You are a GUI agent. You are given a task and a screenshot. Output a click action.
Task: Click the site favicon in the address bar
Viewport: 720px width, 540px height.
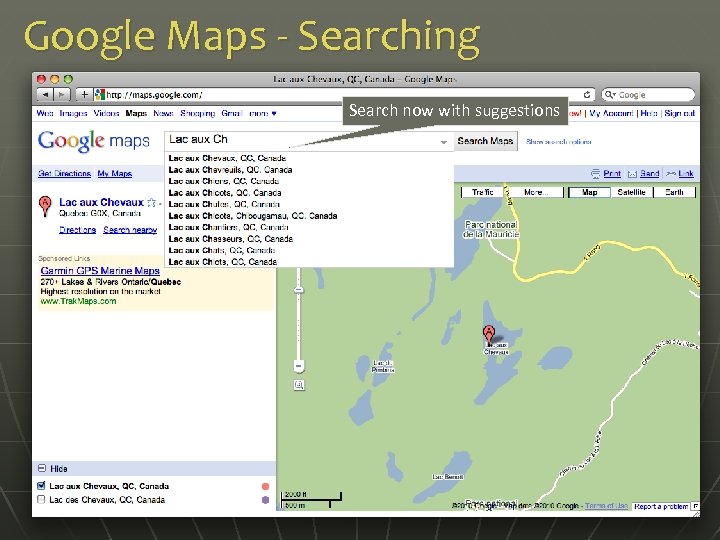pos(100,95)
